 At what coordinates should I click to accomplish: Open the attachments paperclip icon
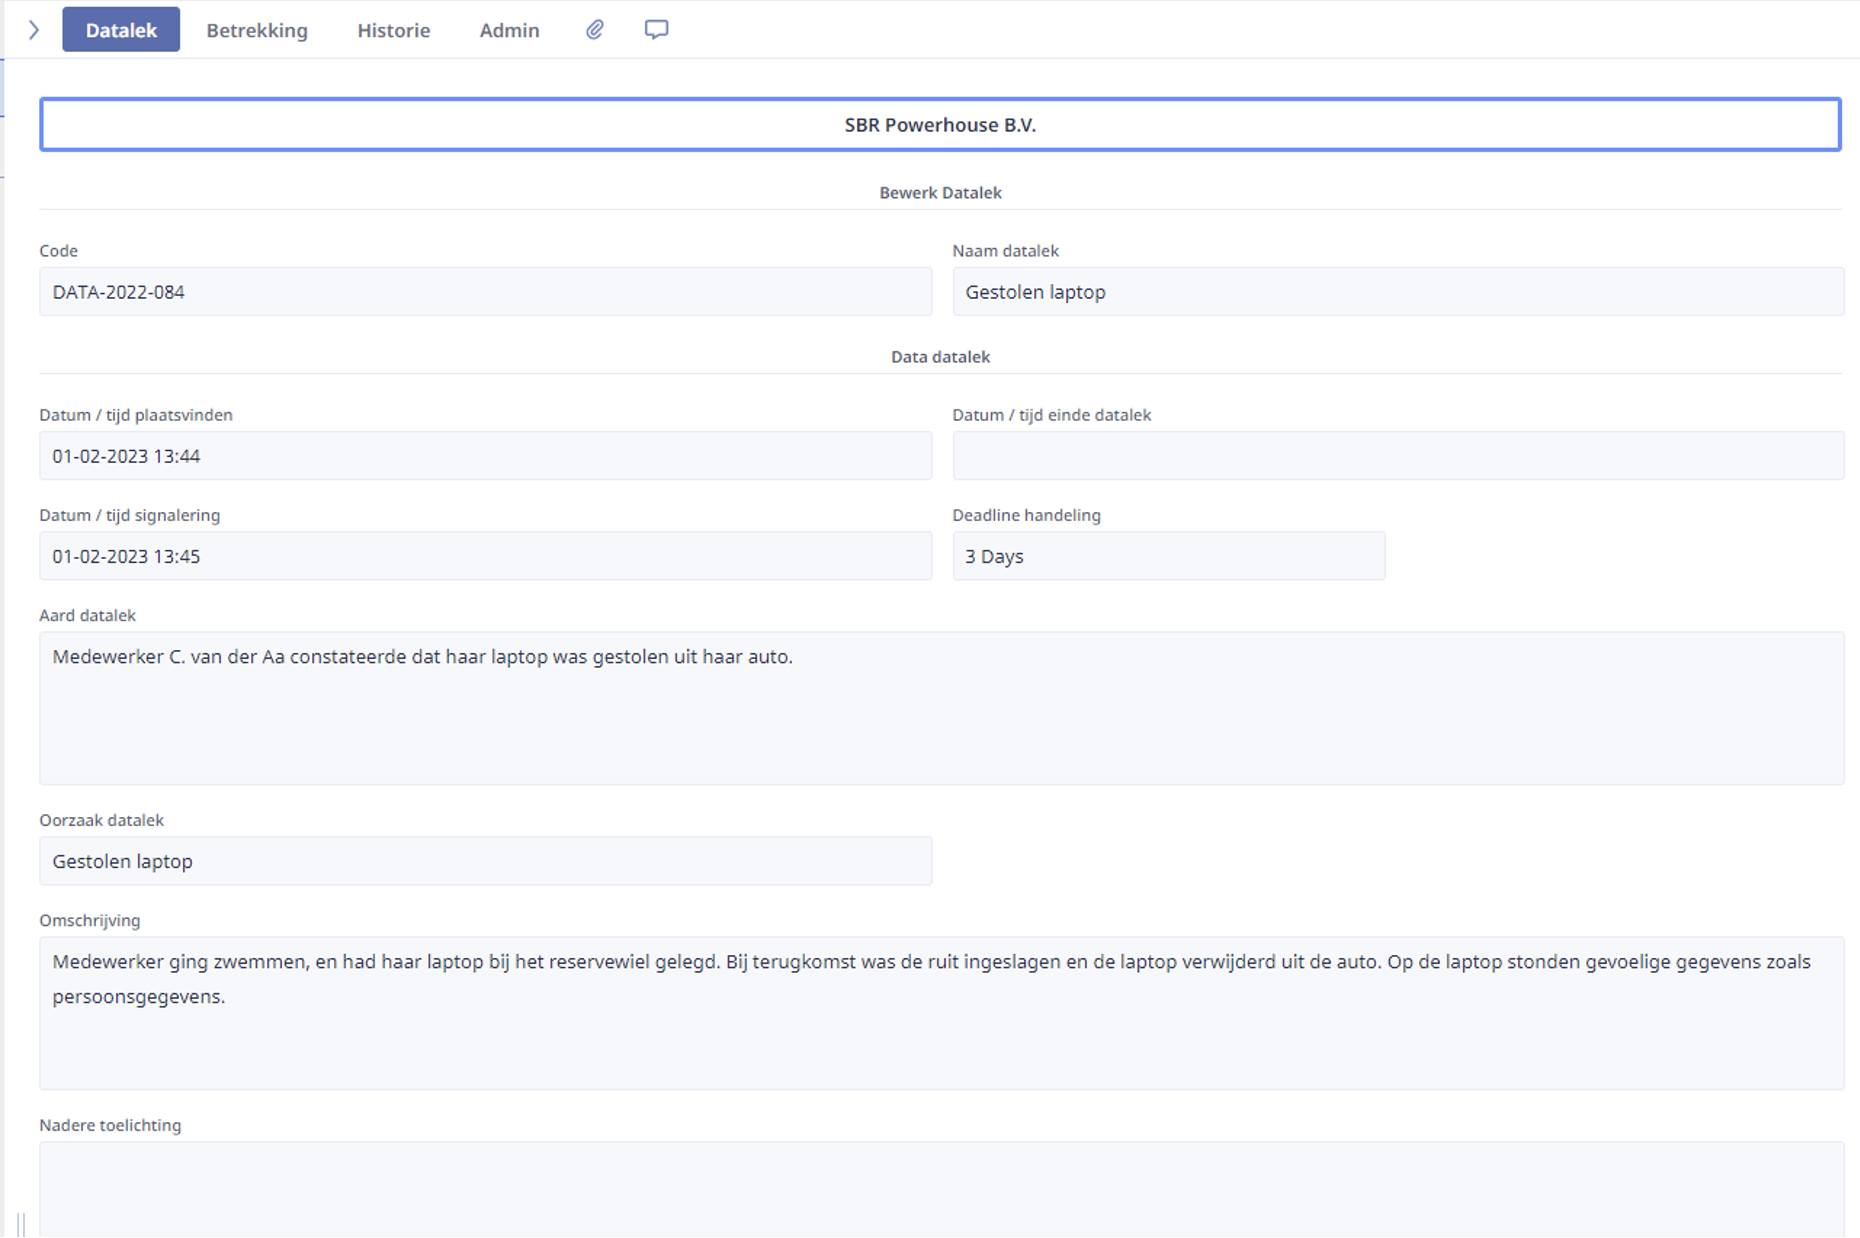595,30
